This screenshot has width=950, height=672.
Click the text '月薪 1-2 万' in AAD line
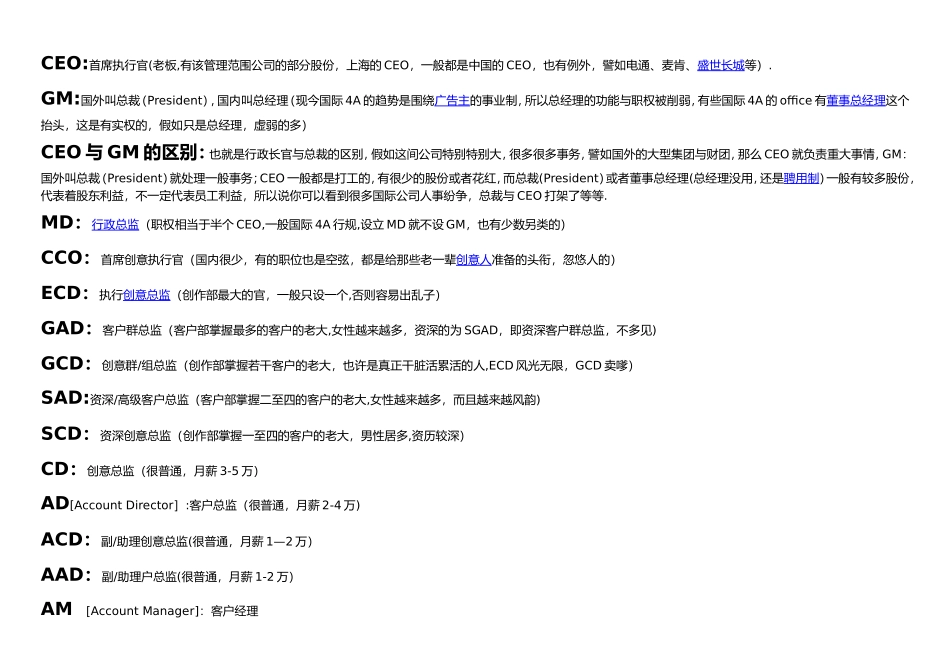[258, 576]
